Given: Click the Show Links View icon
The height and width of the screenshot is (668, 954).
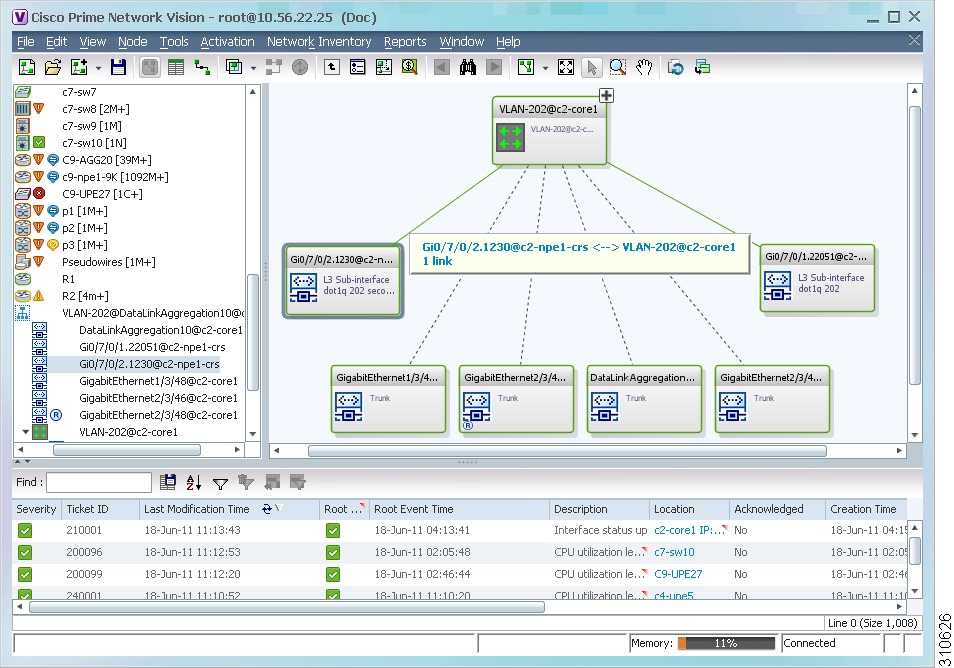Looking at the screenshot, I should [202, 67].
